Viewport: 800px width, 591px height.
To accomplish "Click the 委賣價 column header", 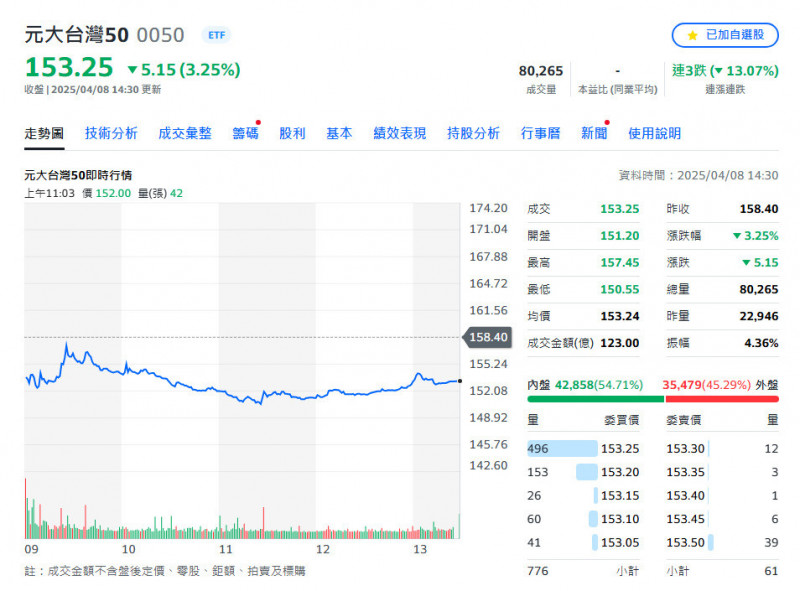I will pyautogui.click(x=684, y=420).
